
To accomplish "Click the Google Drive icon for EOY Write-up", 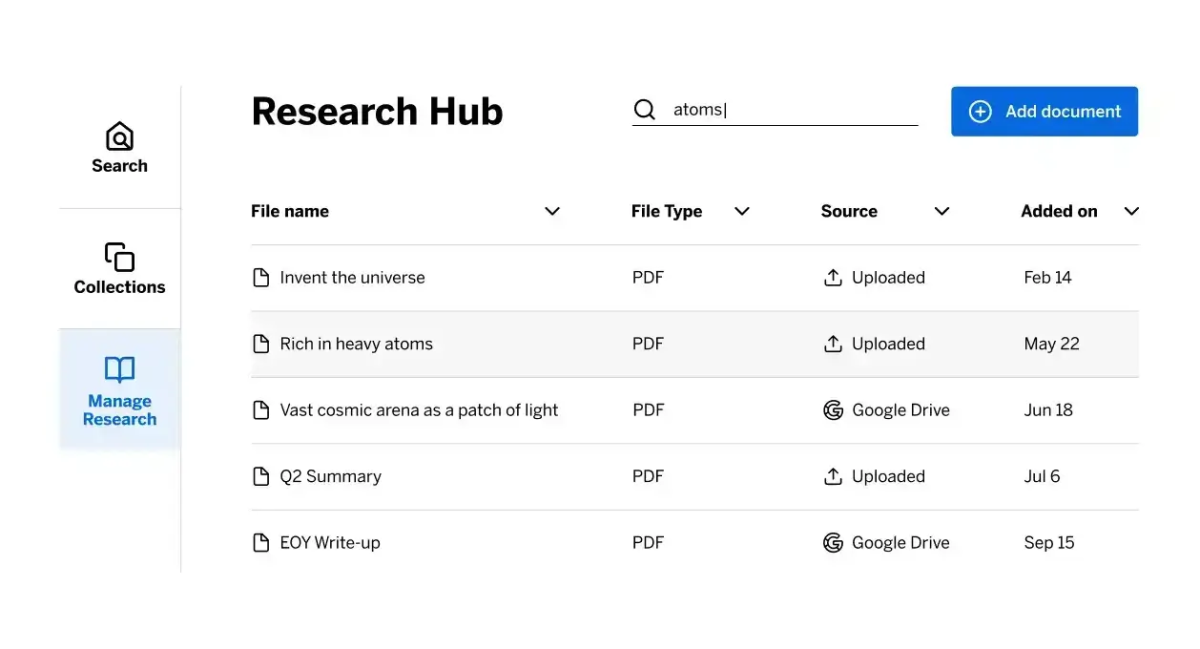I will [x=833, y=542].
